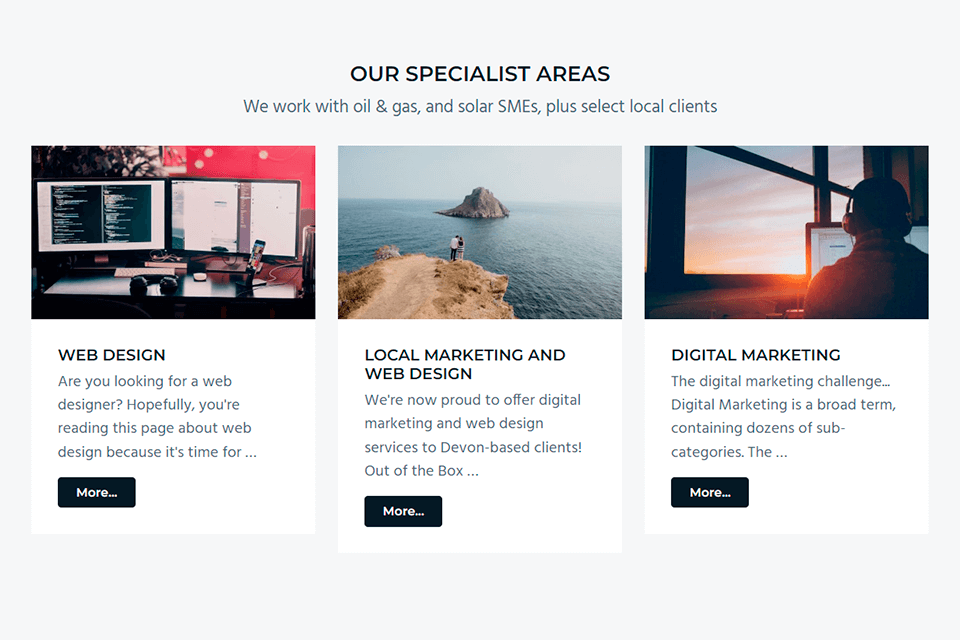Select the sunset window silhouette photo

(x=786, y=232)
